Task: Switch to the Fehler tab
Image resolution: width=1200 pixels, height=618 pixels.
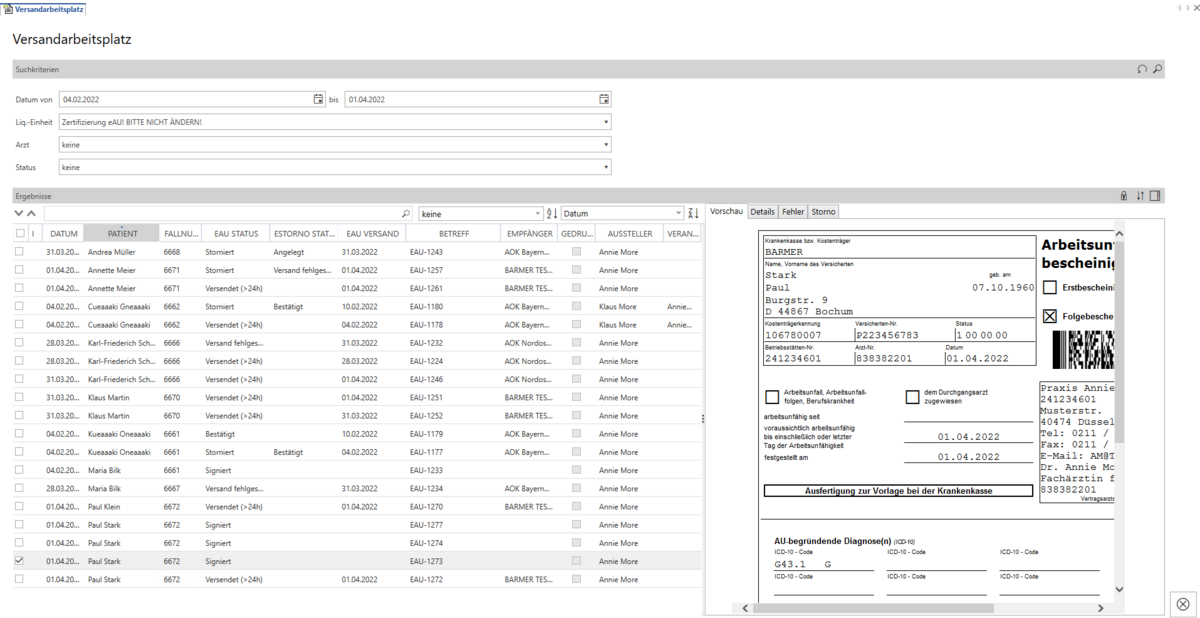Action: pyautogui.click(x=793, y=212)
